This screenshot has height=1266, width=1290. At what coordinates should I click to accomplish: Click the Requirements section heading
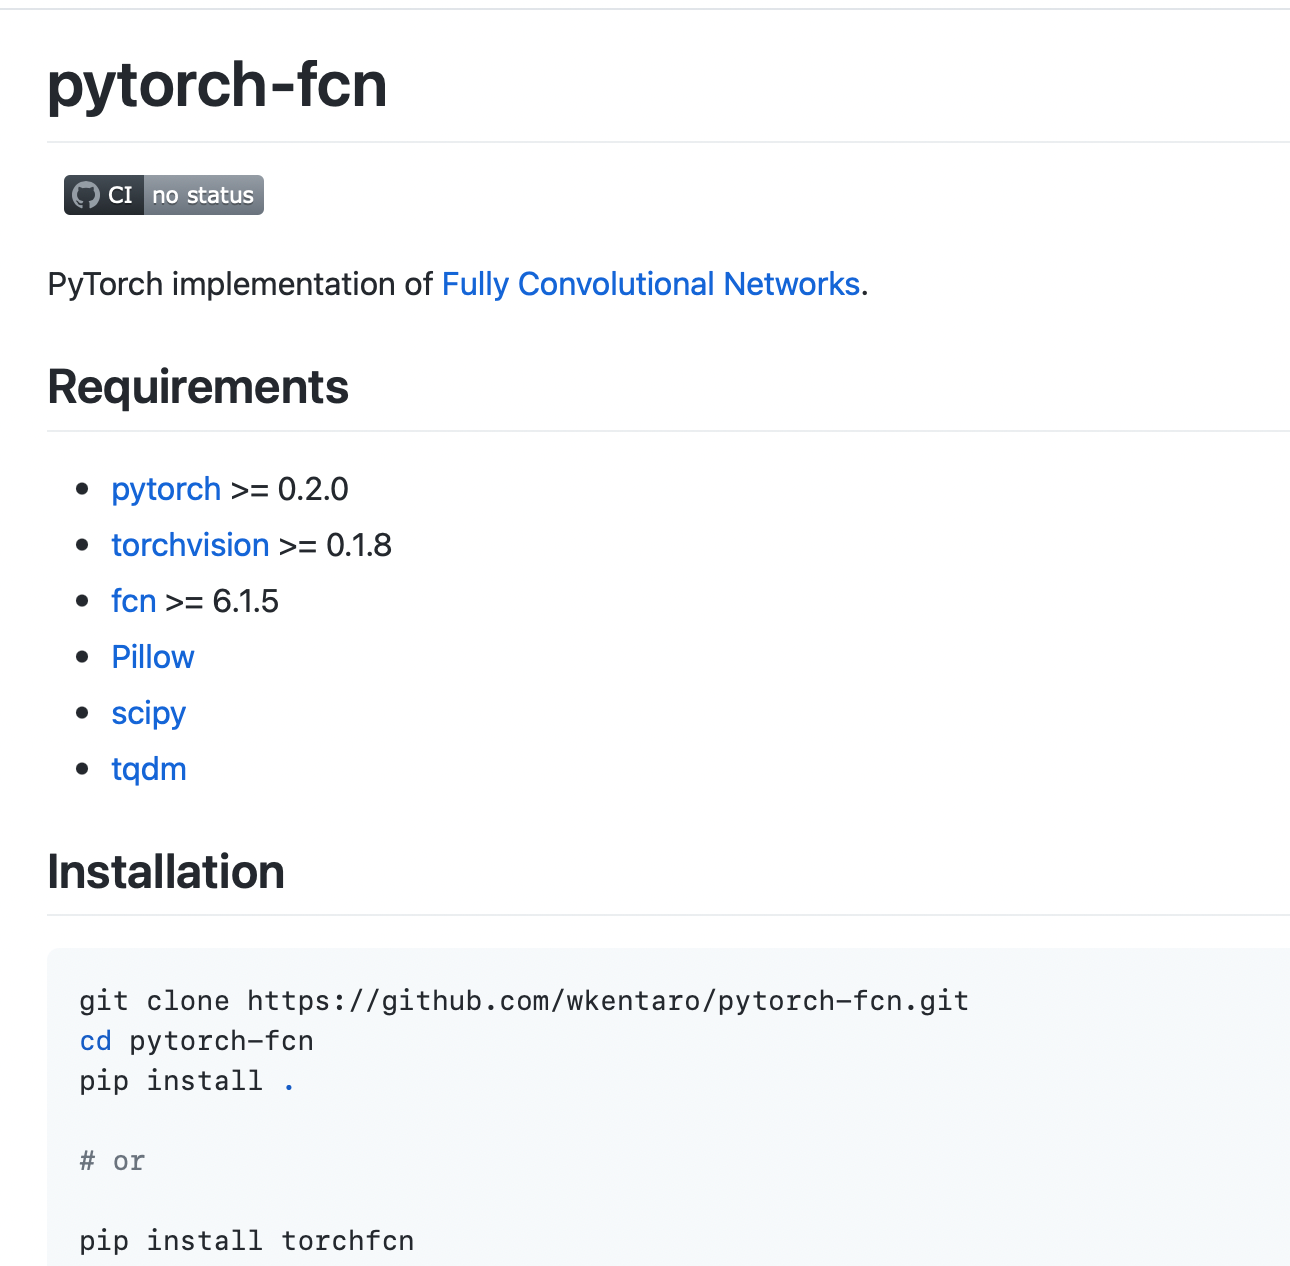point(198,387)
